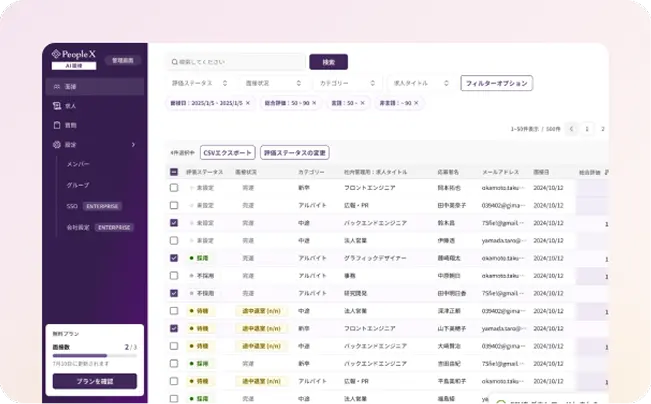651x404 pixels.
Task: Click the 設定 settings gear icon
Action: pyautogui.click(x=57, y=145)
